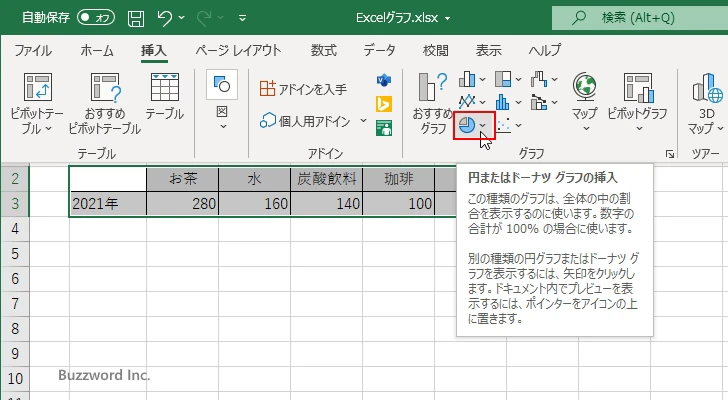Switch to the ホーム tab
This screenshot has width=728, height=400.
point(97,50)
